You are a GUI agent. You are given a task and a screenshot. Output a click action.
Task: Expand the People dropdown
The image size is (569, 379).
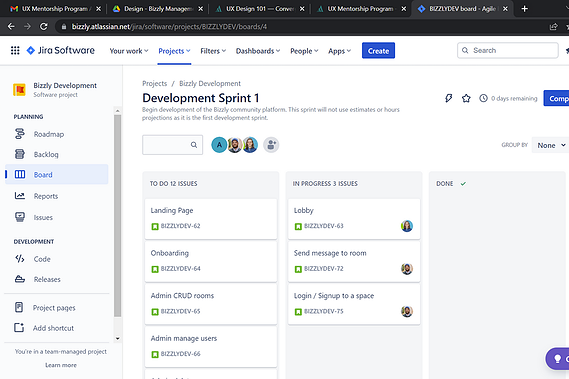tap(304, 51)
